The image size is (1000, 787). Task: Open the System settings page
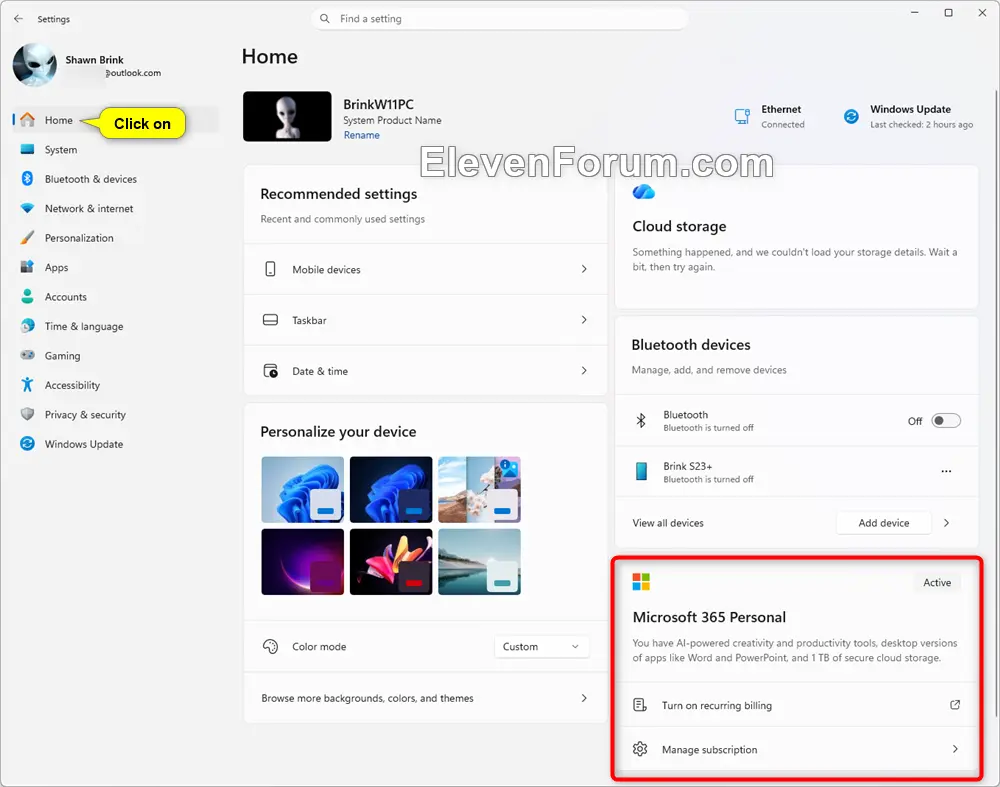pos(115,149)
